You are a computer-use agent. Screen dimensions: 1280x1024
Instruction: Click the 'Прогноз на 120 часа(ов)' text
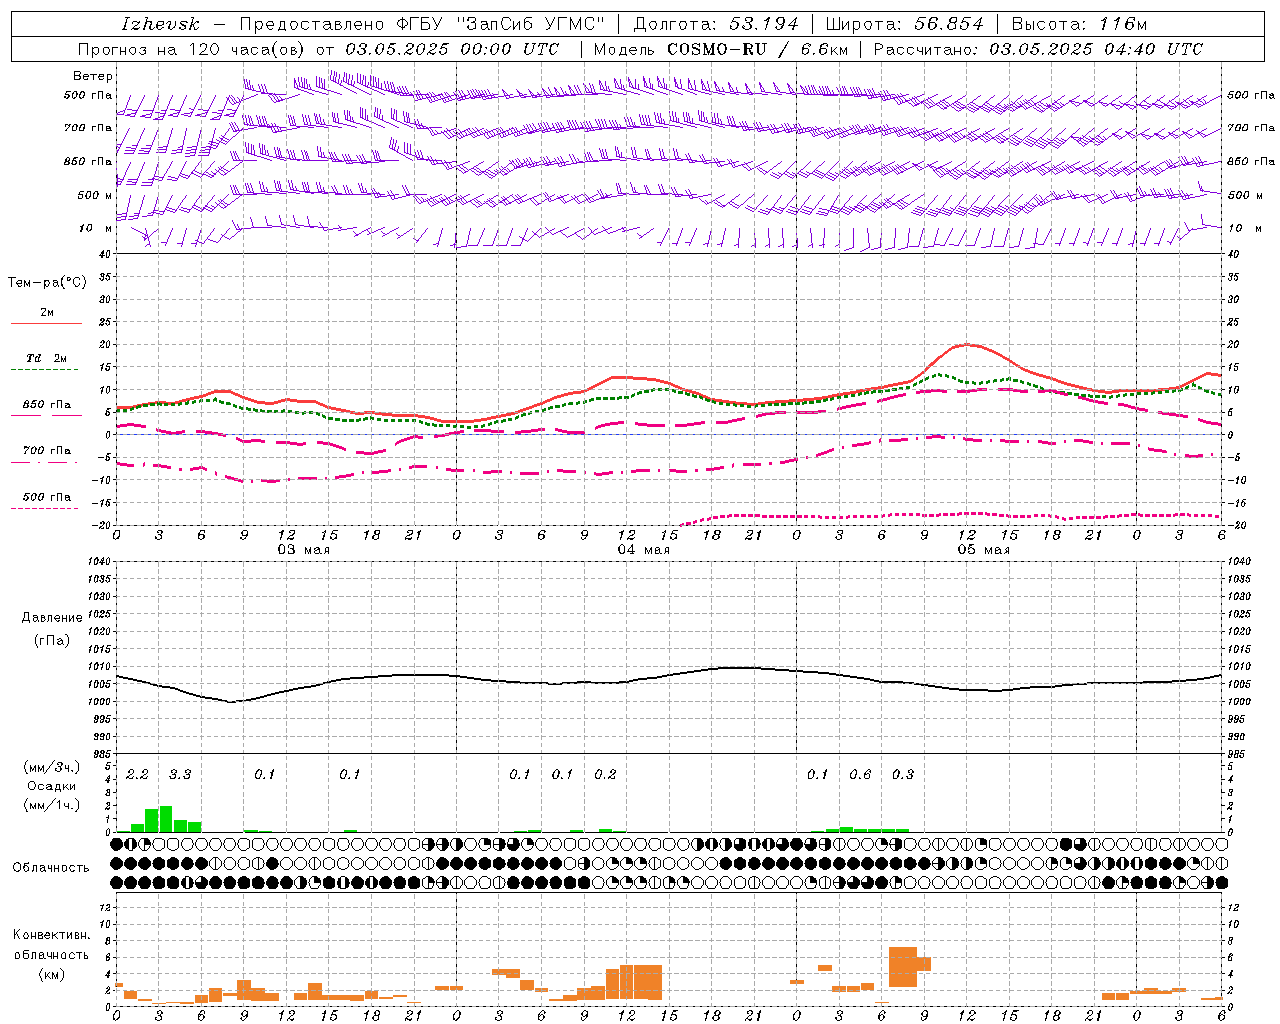click(192, 49)
